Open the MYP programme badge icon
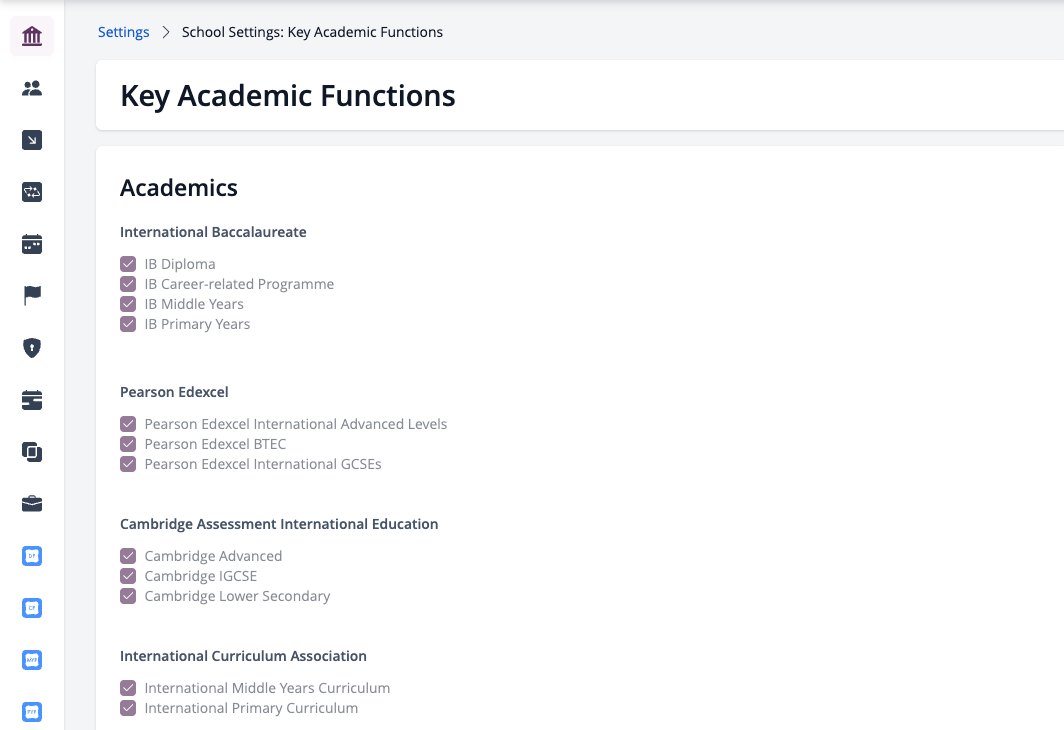The height and width of the screenshot is (730, 1064). pos(32,659)
